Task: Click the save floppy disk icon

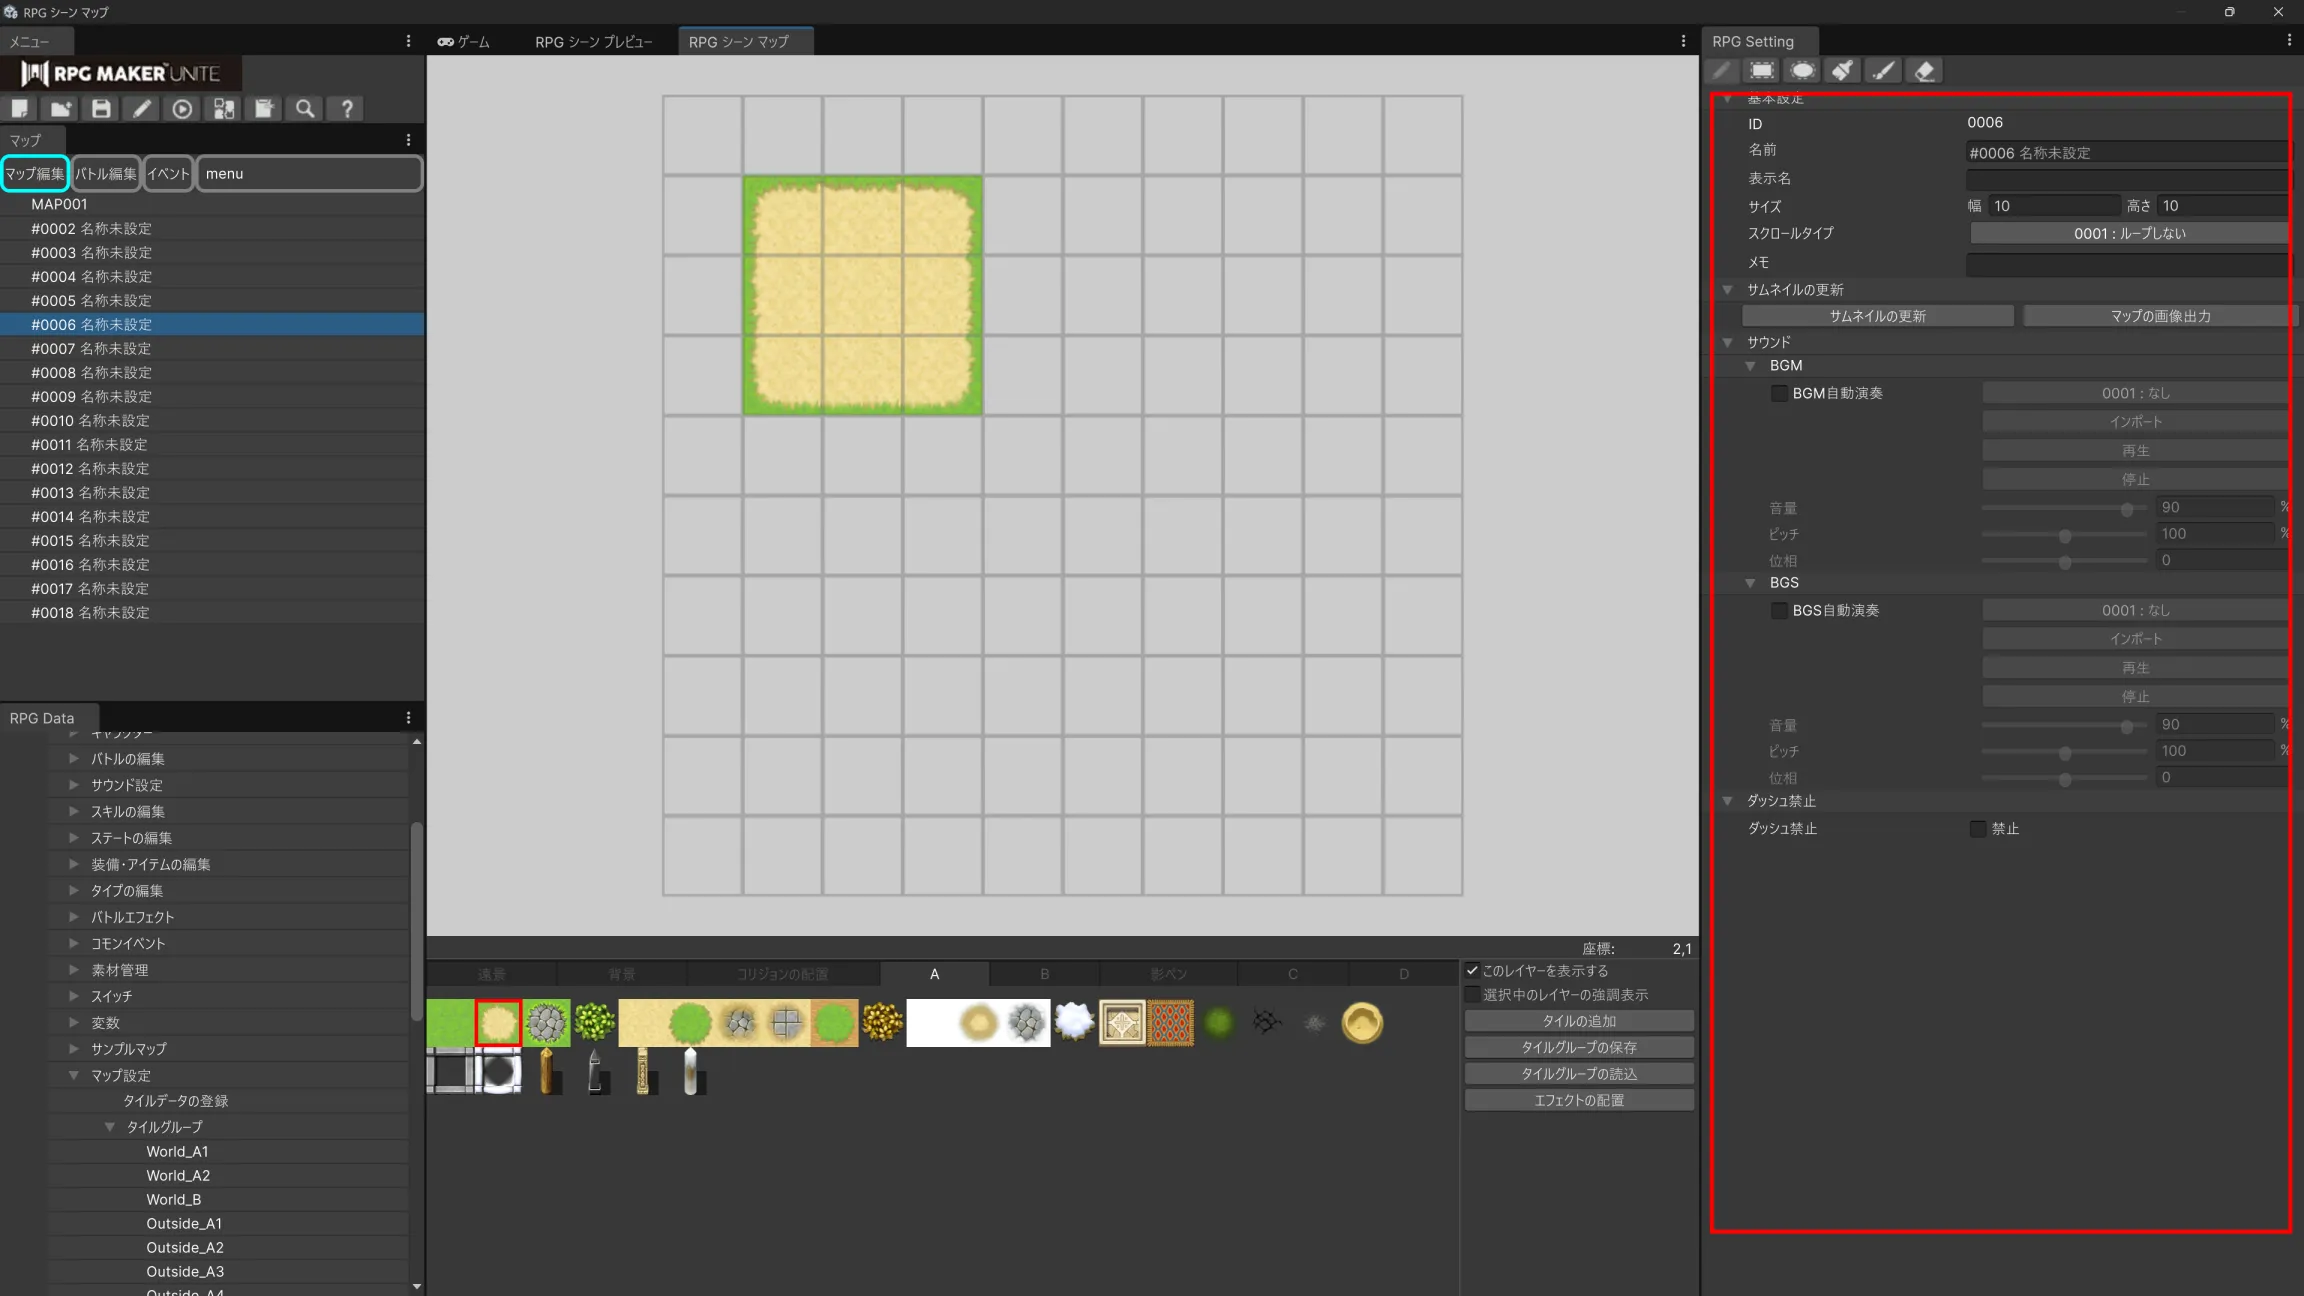Action: [x=101, y=108]
